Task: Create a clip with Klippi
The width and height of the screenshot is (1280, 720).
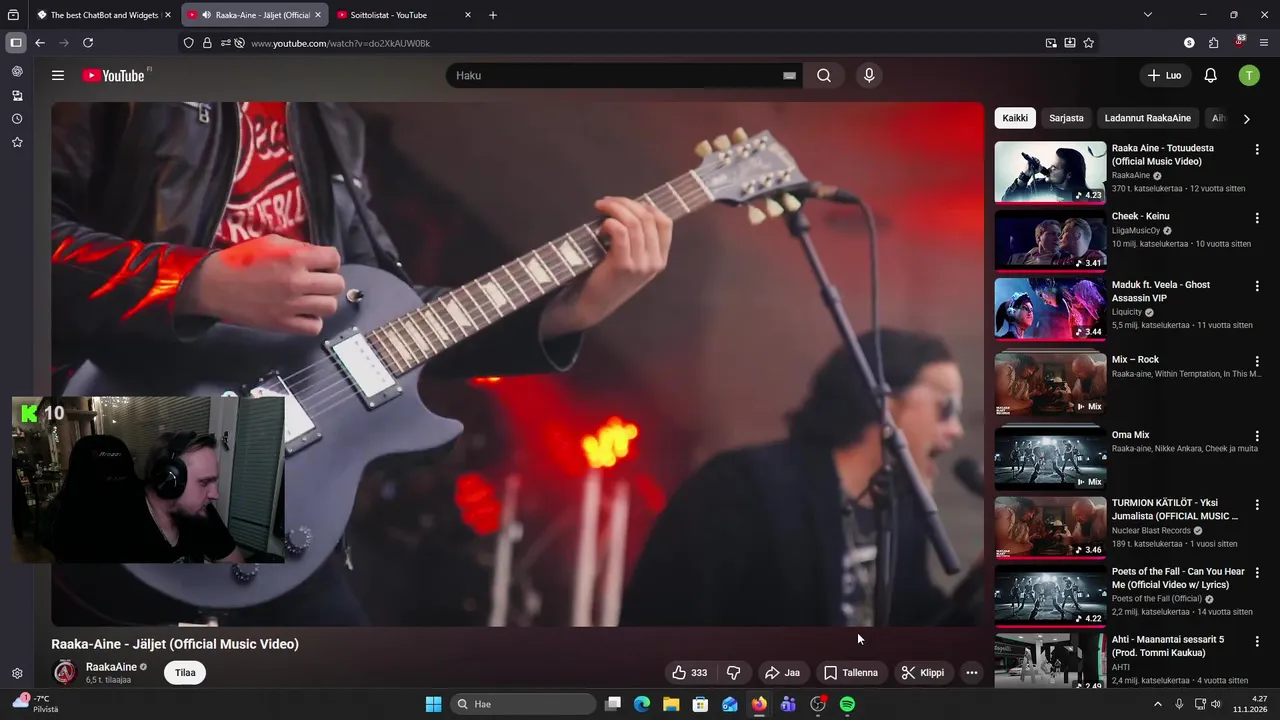Action: coord(922,673)
